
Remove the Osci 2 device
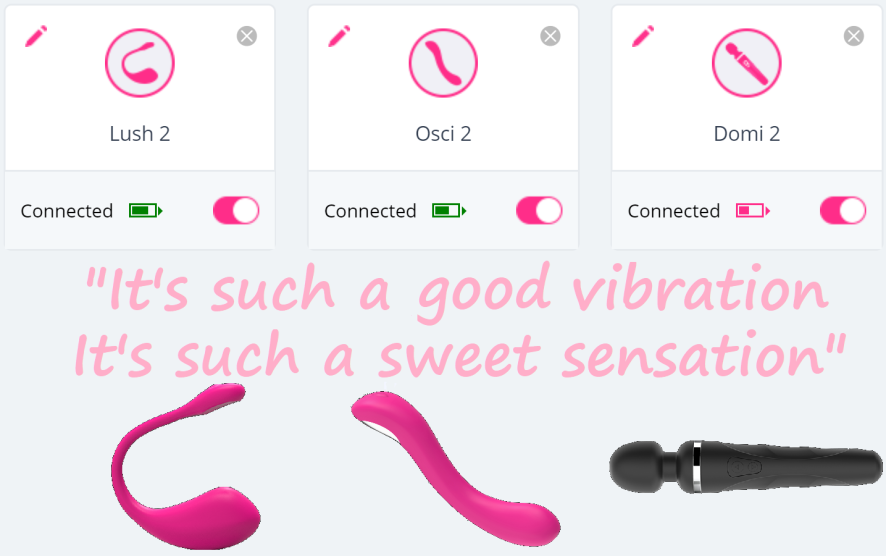coord(550,36)
